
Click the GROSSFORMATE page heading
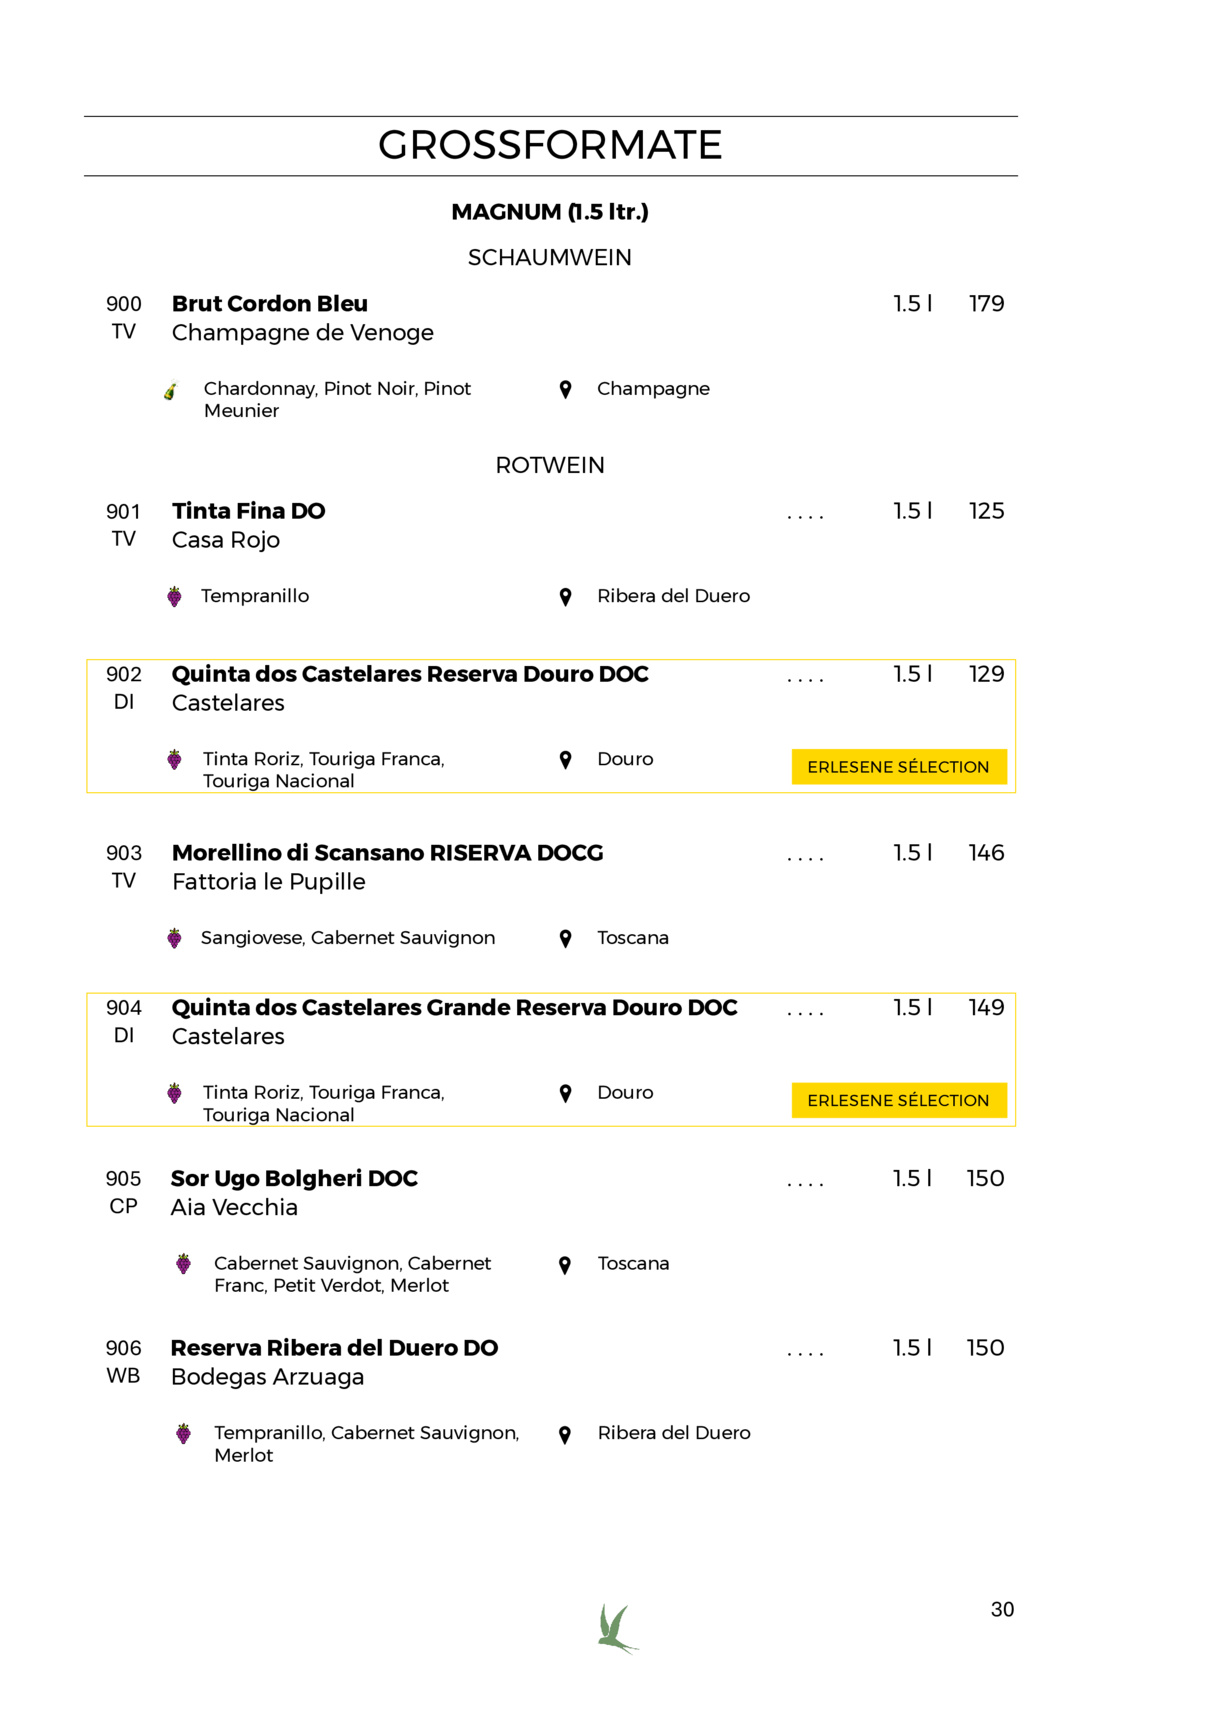pyautogui.click(x=550, y=146)
